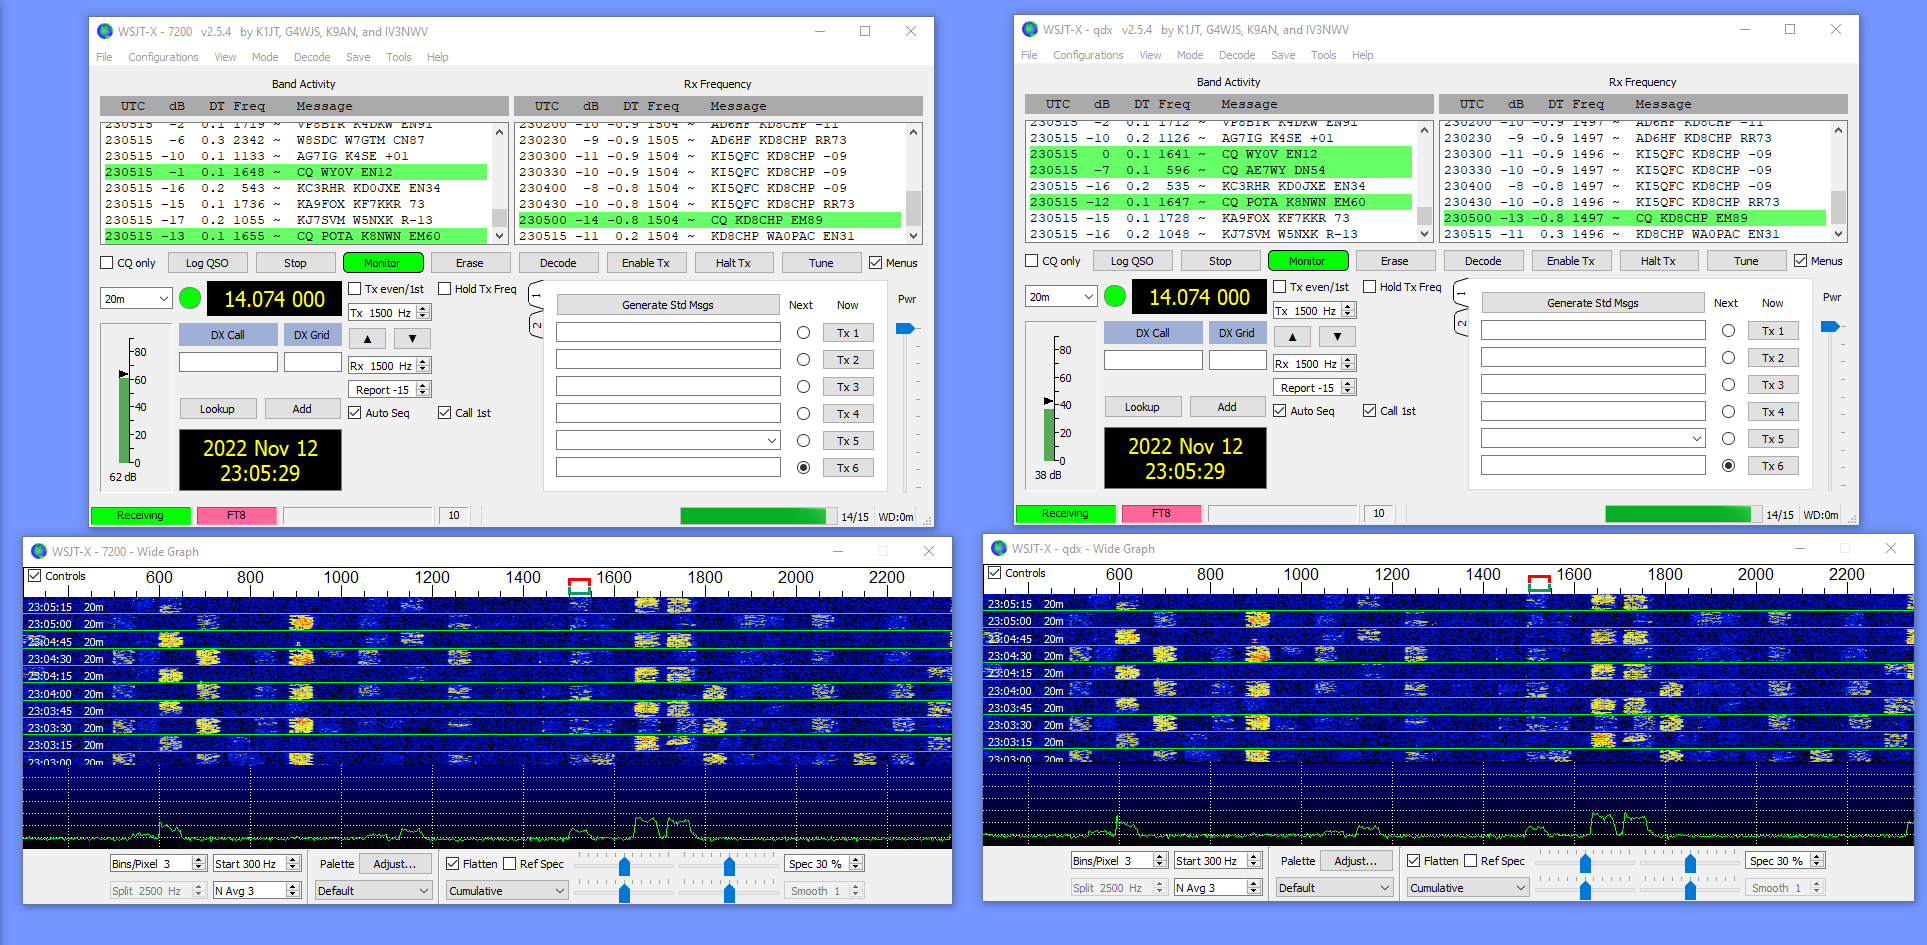Click the Pwr slider handle in qdx window
Viewport: 1927px width, 945px height.
1831,326
